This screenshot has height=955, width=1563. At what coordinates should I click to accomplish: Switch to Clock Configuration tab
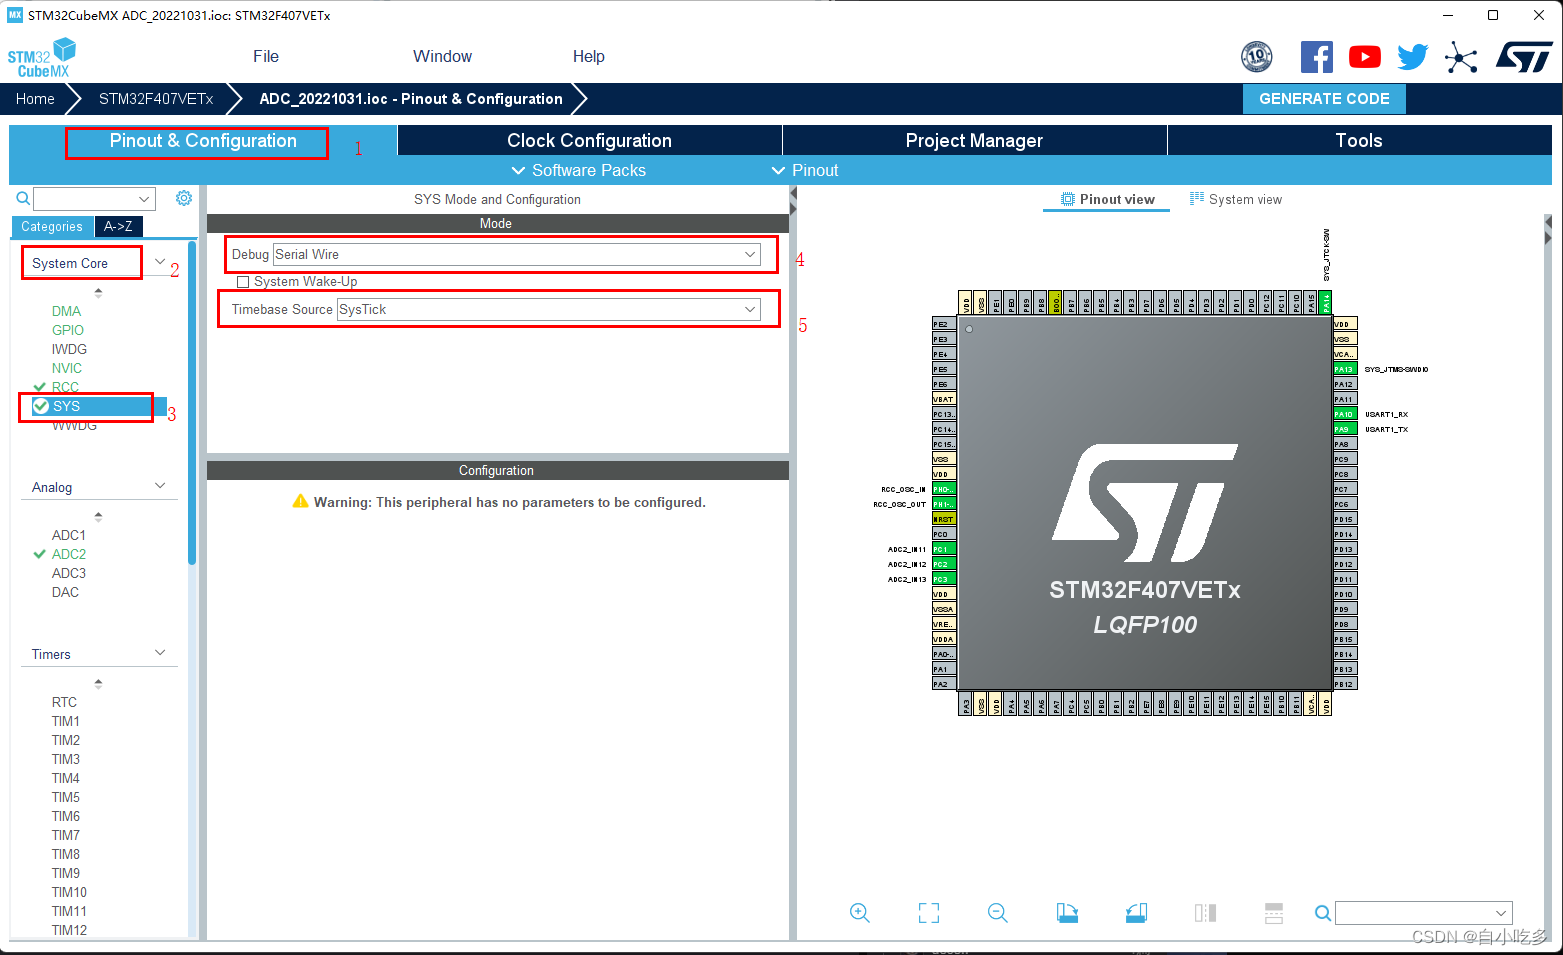click(x=589, y=141)
